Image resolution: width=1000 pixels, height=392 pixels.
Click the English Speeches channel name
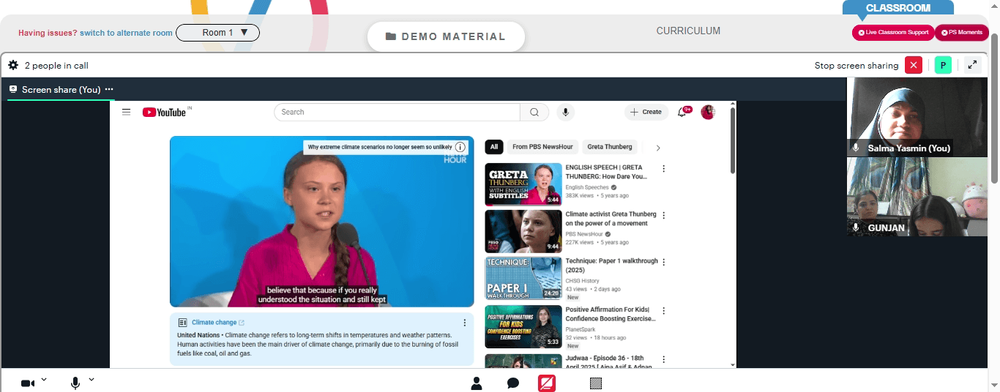[587, 187]
